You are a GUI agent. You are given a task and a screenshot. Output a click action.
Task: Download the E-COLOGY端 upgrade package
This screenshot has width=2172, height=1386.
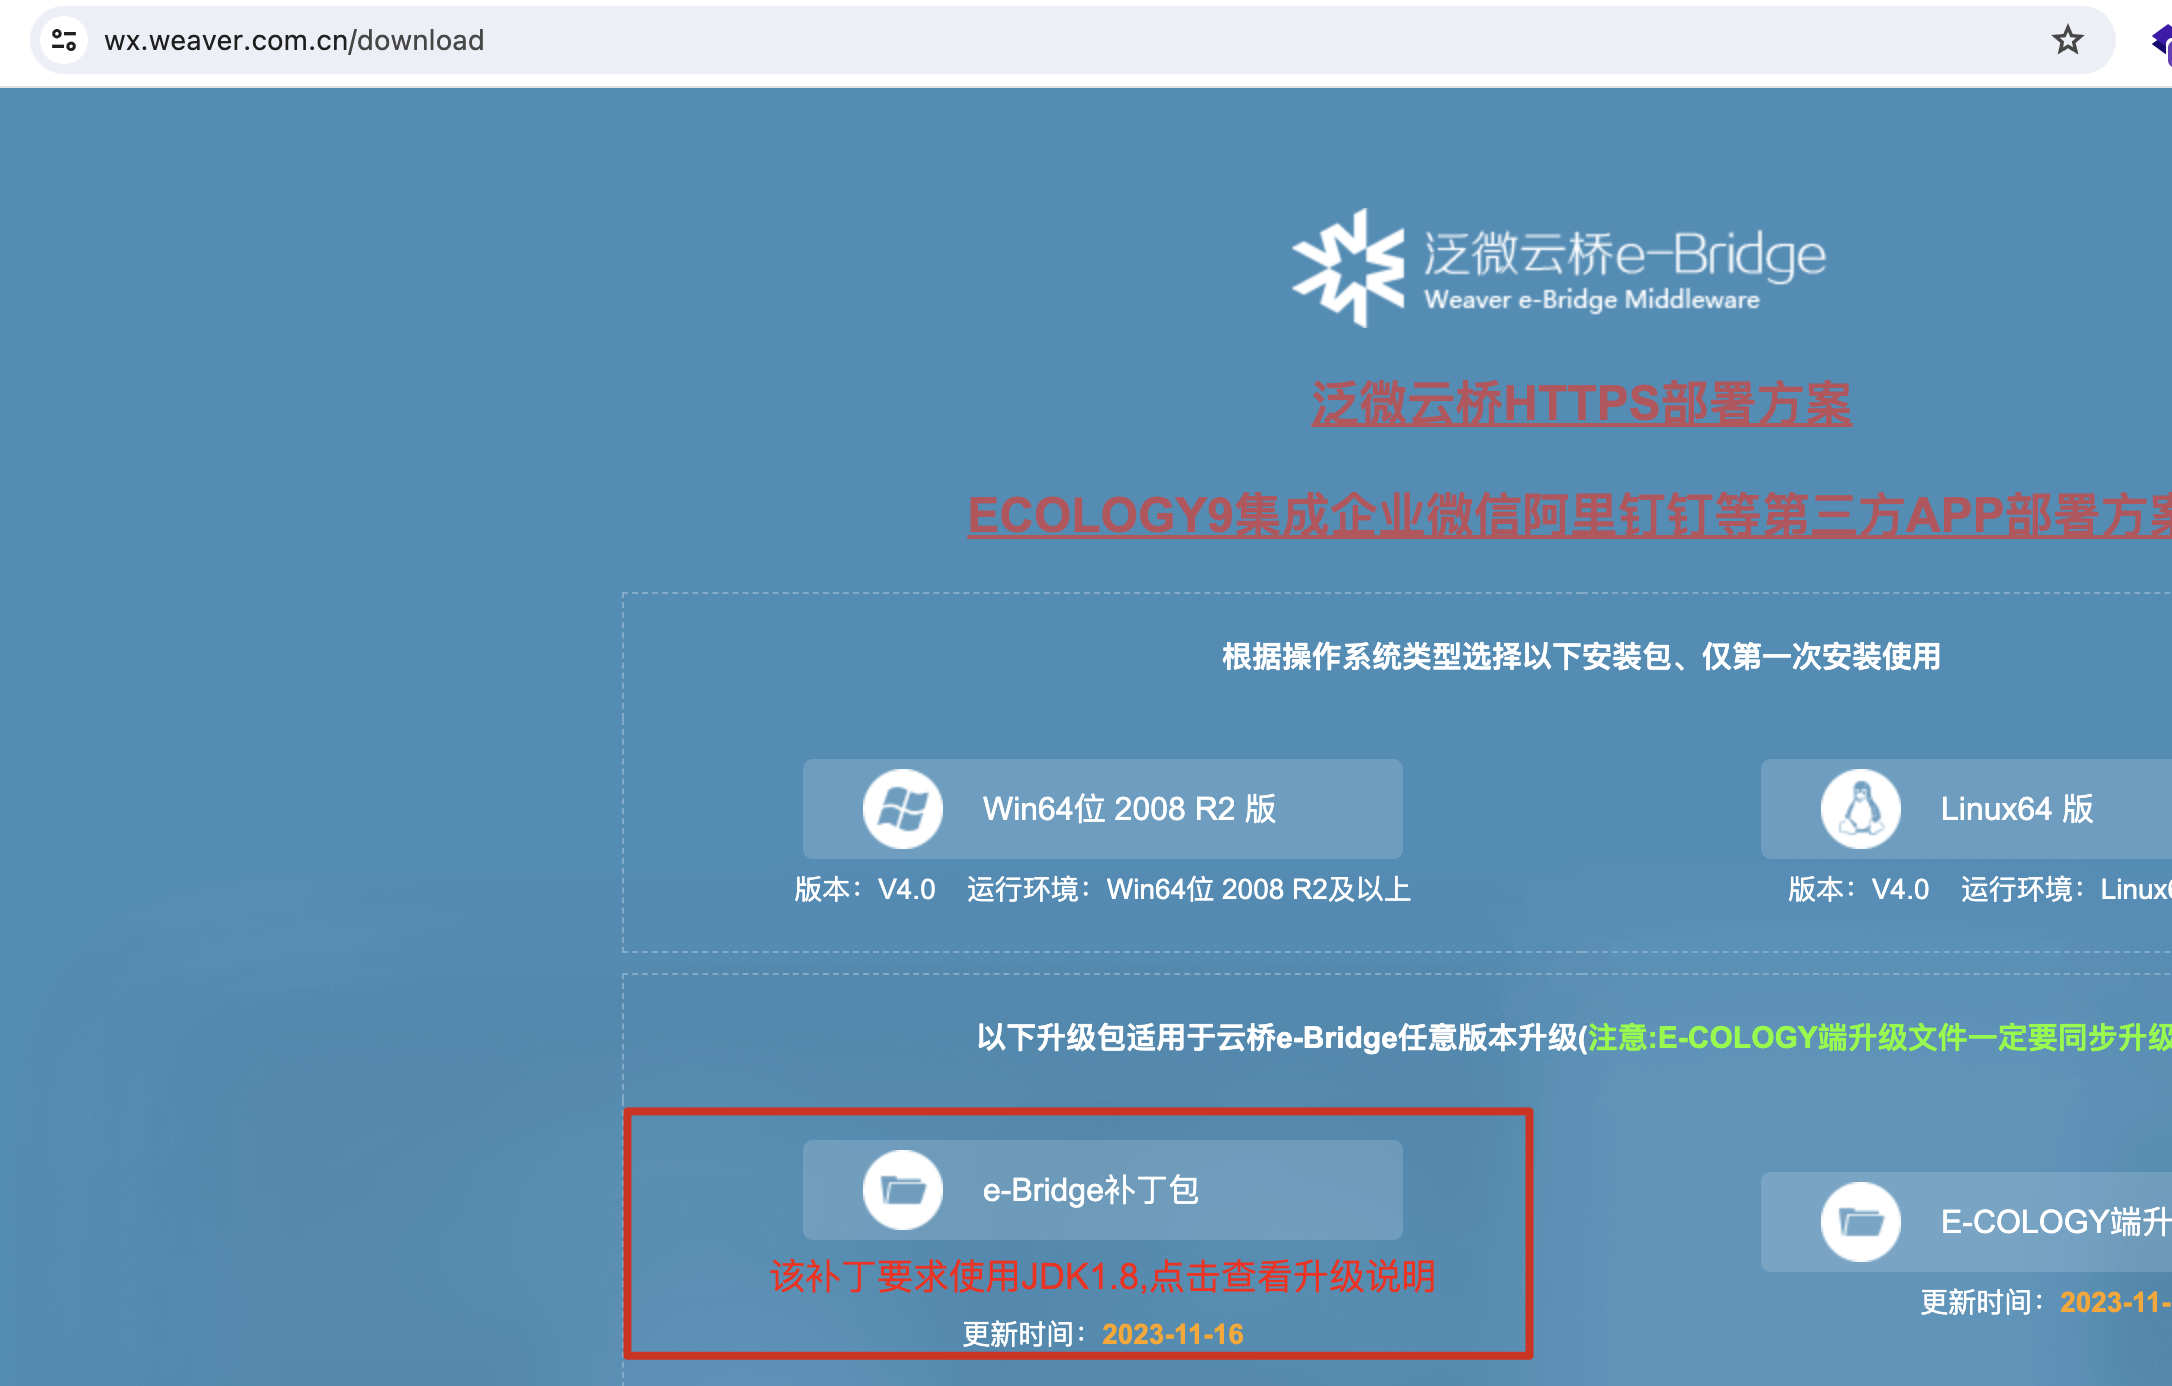point(2052,1222)
